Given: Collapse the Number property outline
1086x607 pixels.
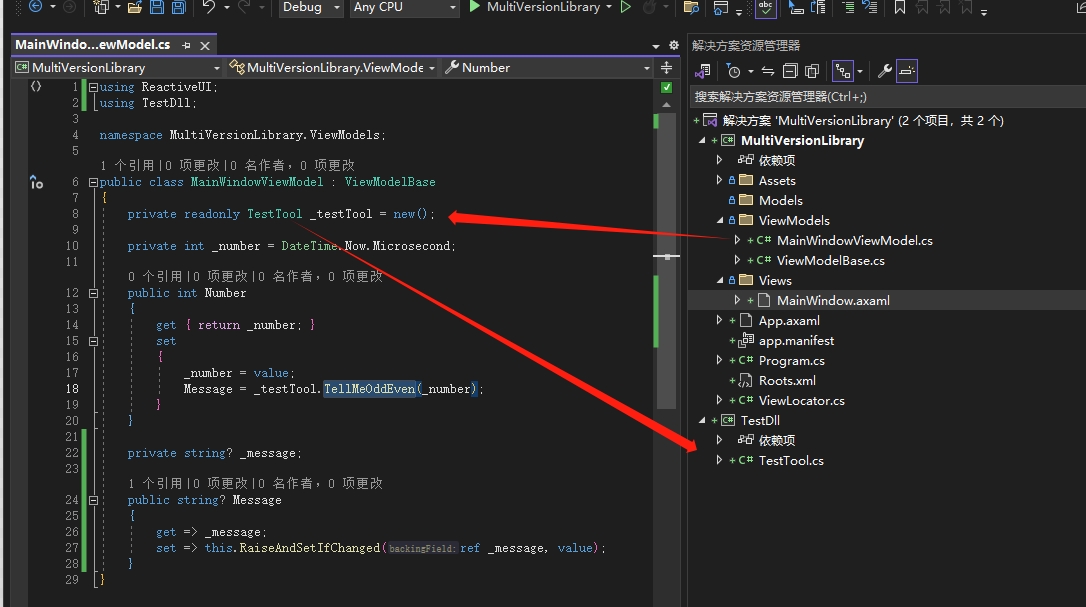Looking at the screenshot, I should pos(93,293).
